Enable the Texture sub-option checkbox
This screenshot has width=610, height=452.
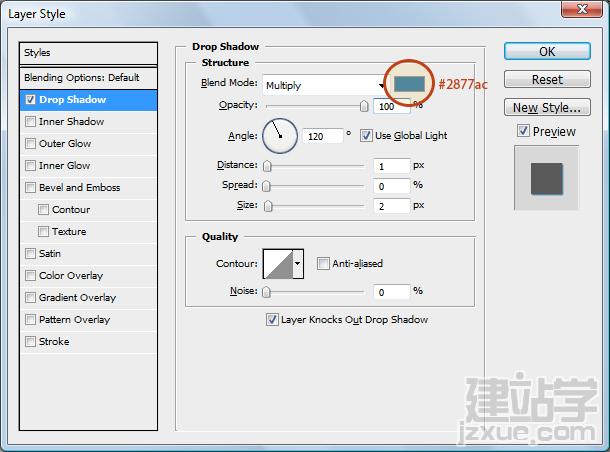43,231
